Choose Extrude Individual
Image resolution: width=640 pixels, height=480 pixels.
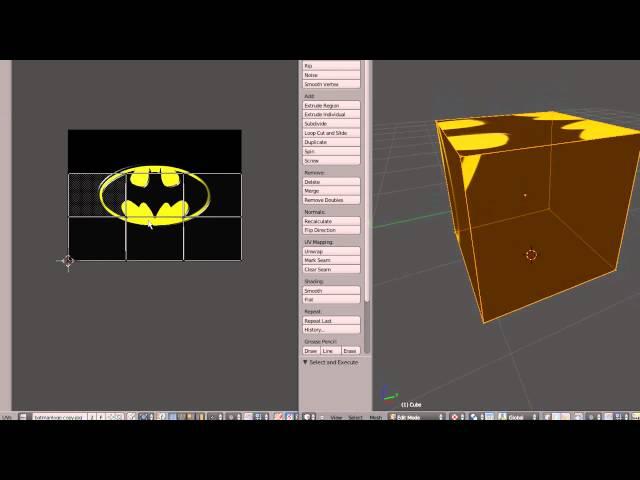tap(331, 115)
